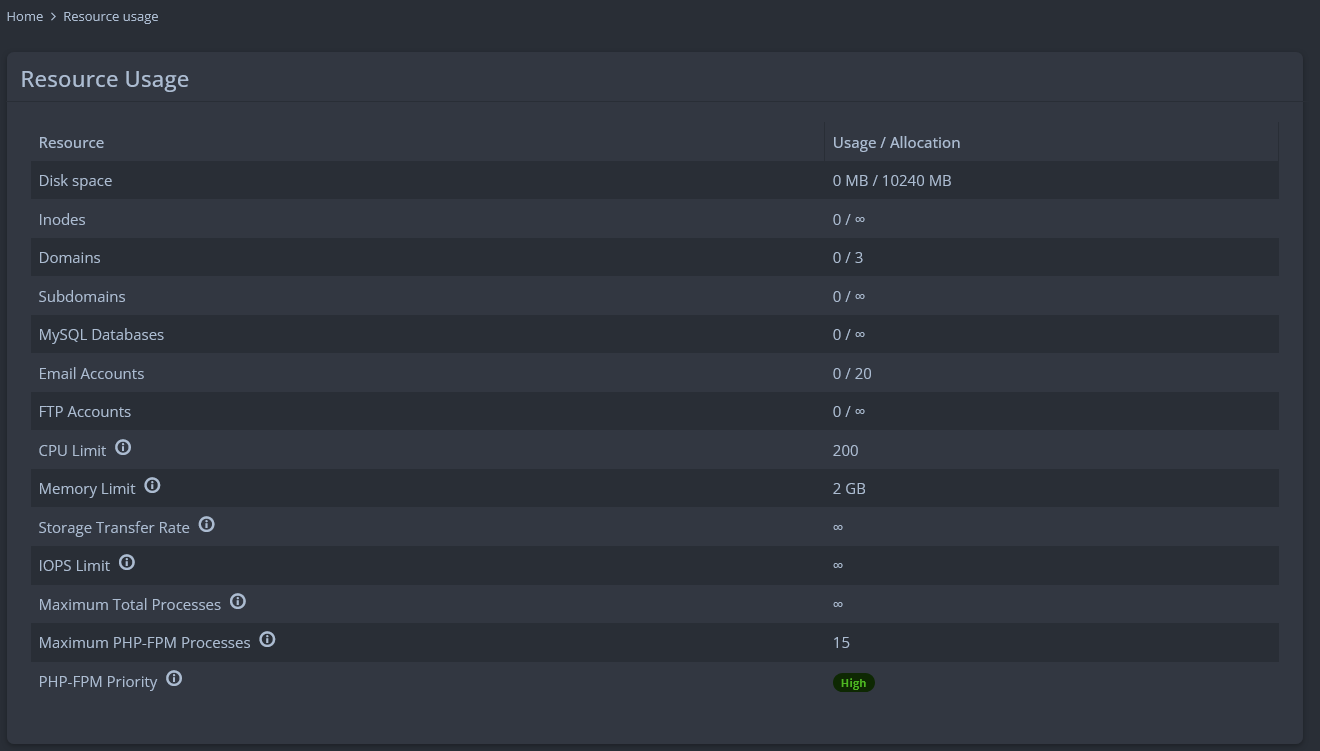Screen dimensions: 1320x751
Task: Select the Subdomains row label
Action: click(x=82, y=296)
